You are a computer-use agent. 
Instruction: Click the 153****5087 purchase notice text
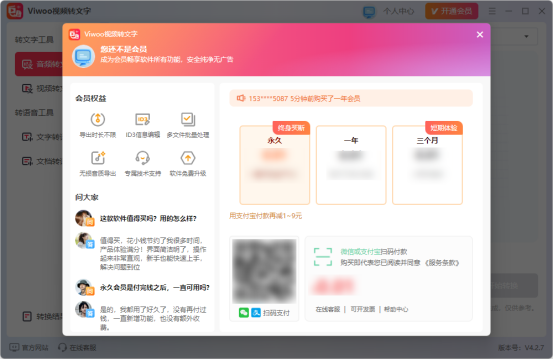click(x=304, y=99)
